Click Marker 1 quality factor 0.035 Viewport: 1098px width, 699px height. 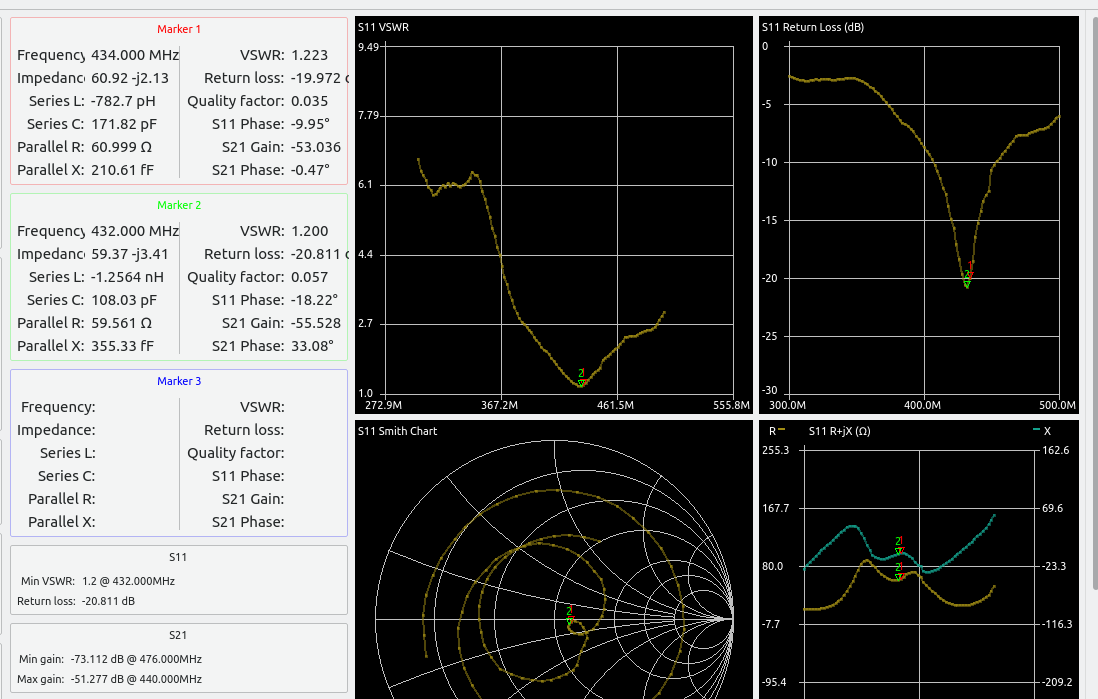310,101
